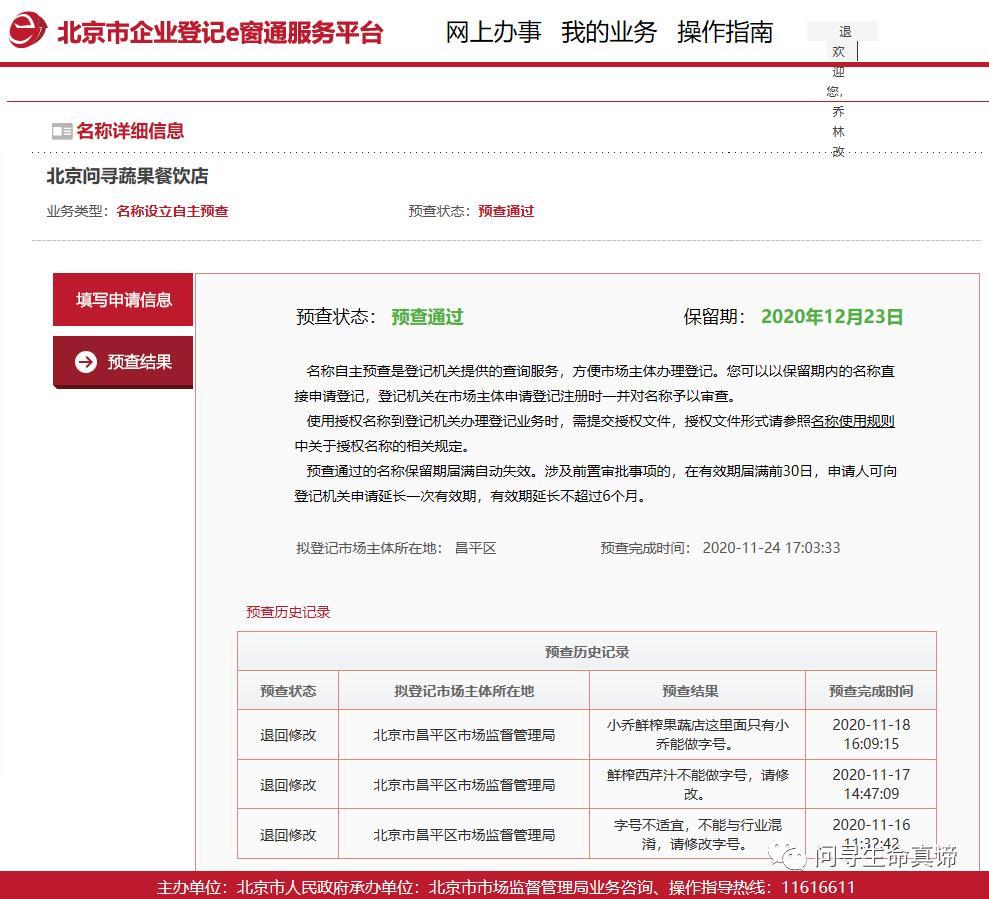Click the green 预查通过 status text
The image size is (989, 899).
[427, 317]
